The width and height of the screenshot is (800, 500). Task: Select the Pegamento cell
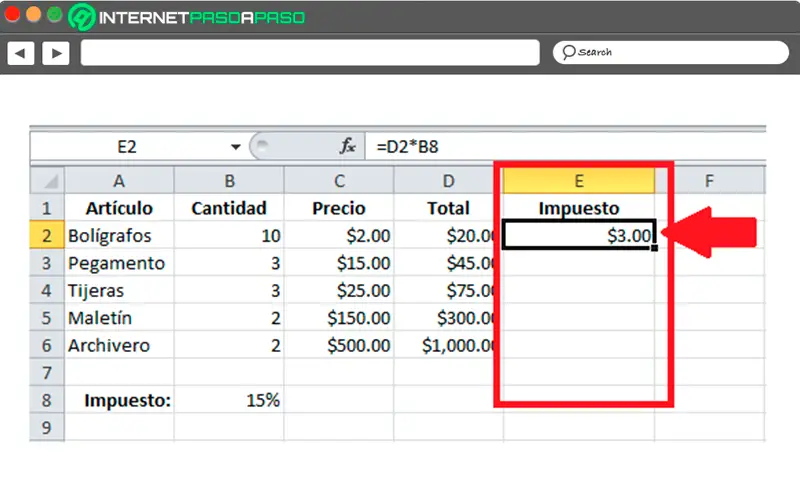pos(119,263)
